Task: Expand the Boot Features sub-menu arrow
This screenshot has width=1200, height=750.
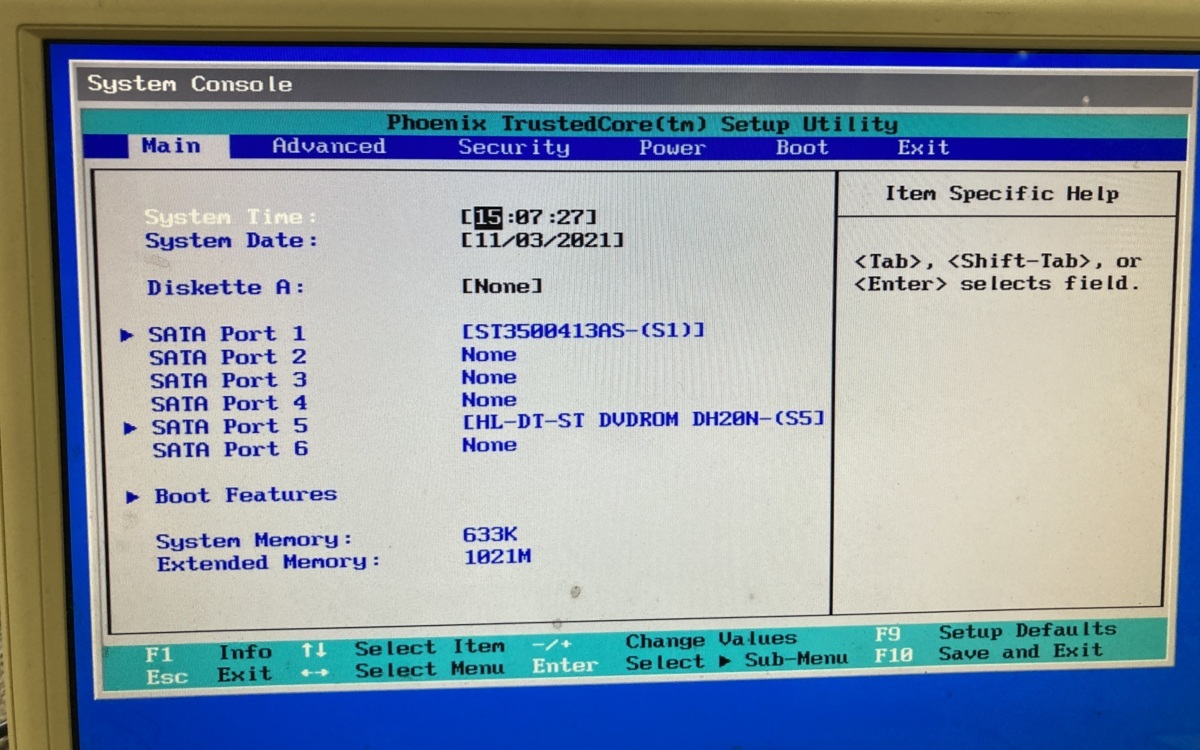Action: coord(134,497)
